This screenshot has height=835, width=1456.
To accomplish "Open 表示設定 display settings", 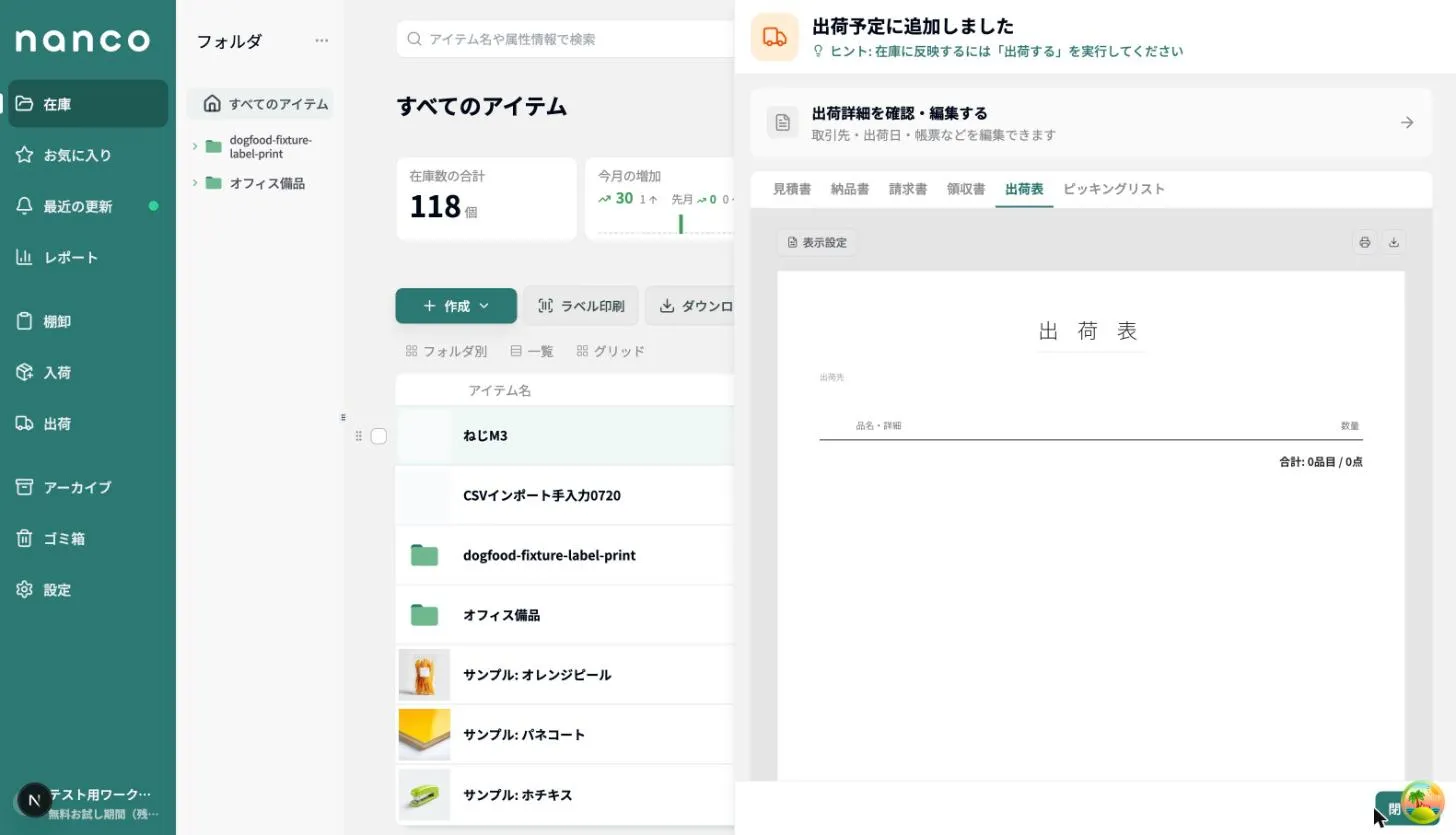I will pyautogui.click(x=817, y=242).
